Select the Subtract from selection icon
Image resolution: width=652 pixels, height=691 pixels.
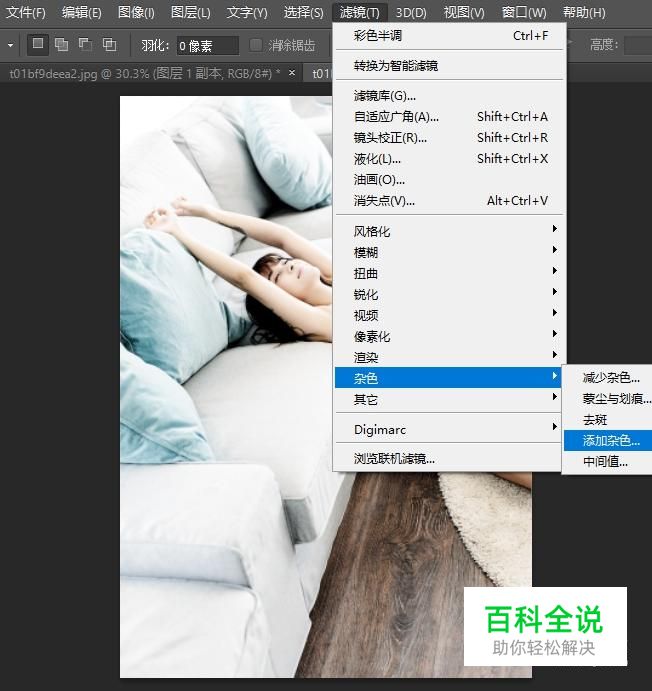point(85,45)
